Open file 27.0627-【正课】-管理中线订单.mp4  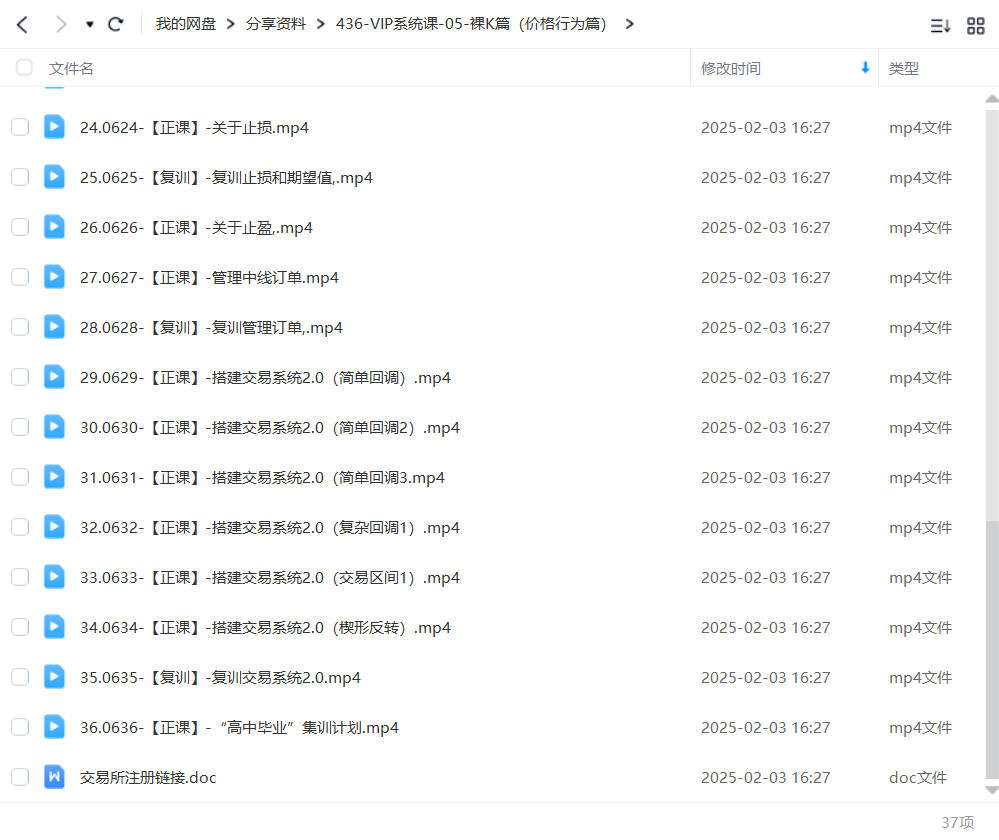click(x=209, y=277)
